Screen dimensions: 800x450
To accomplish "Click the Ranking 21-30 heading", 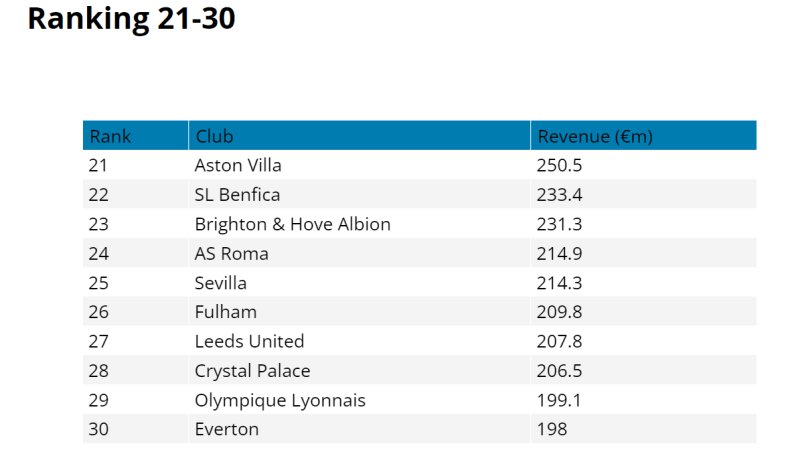I will 132,18.
